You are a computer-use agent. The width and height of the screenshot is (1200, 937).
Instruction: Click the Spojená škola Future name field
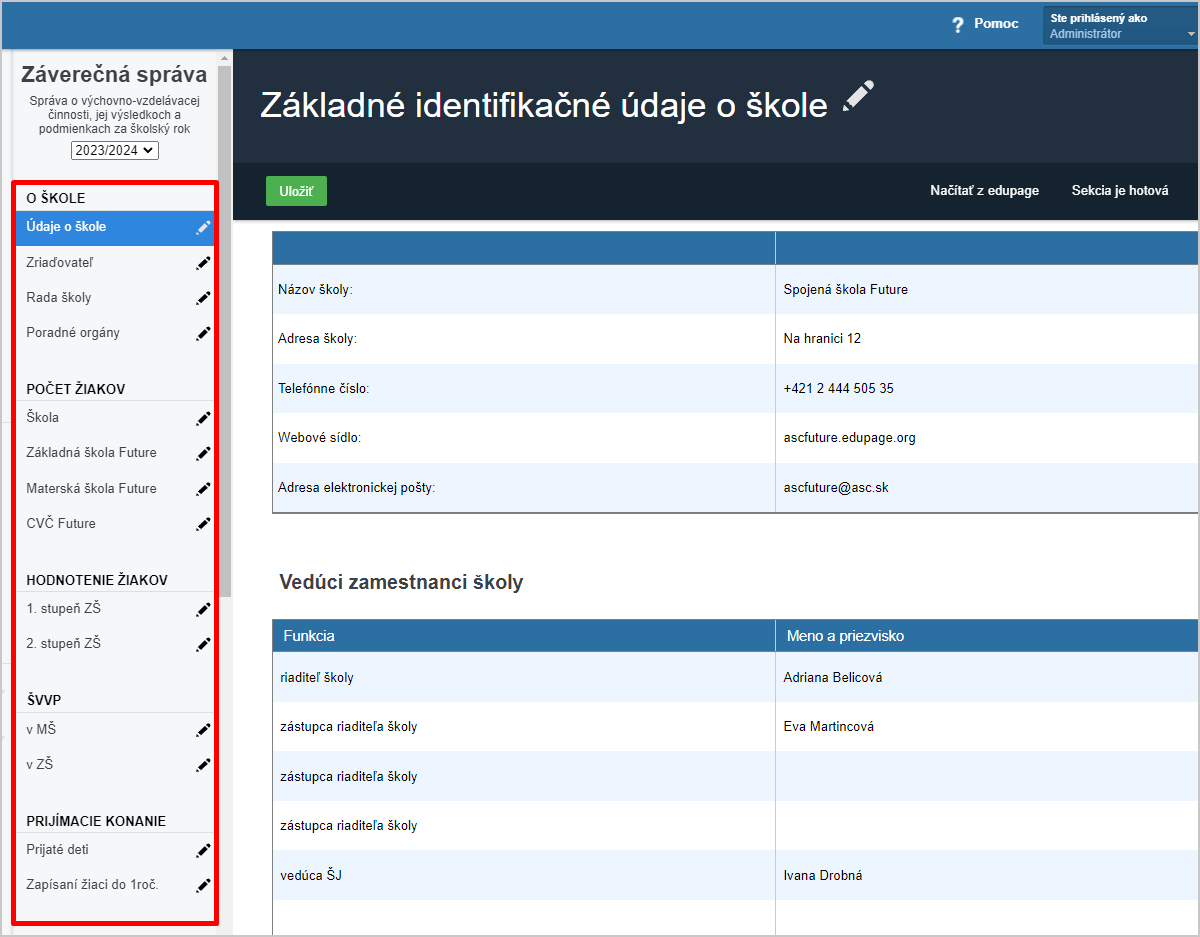987,290
